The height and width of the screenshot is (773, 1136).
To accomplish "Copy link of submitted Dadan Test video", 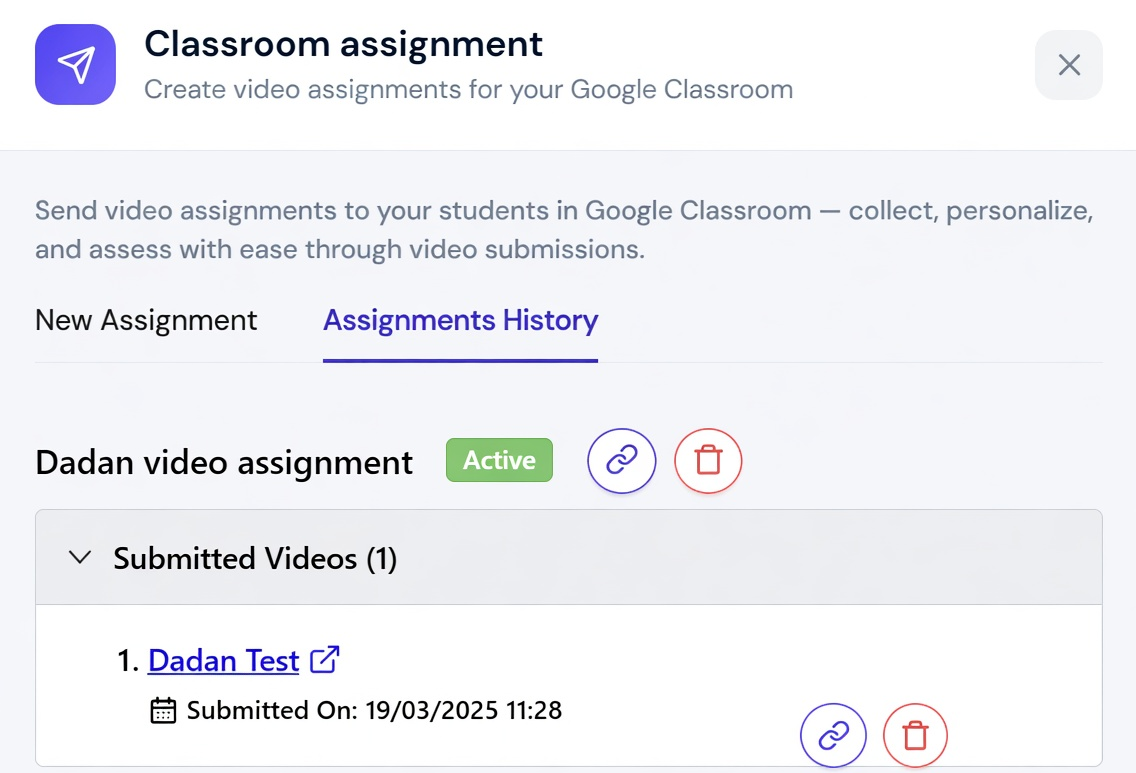I will (833, 735).
